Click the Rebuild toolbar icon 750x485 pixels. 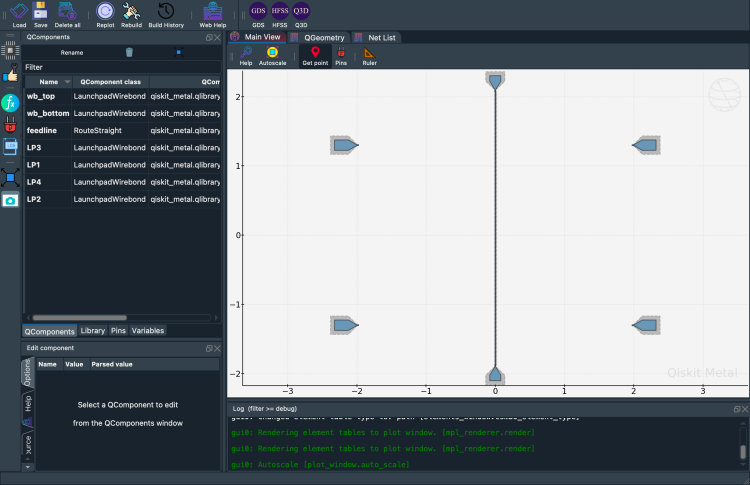pyautogui.click(x=131, y=15)
